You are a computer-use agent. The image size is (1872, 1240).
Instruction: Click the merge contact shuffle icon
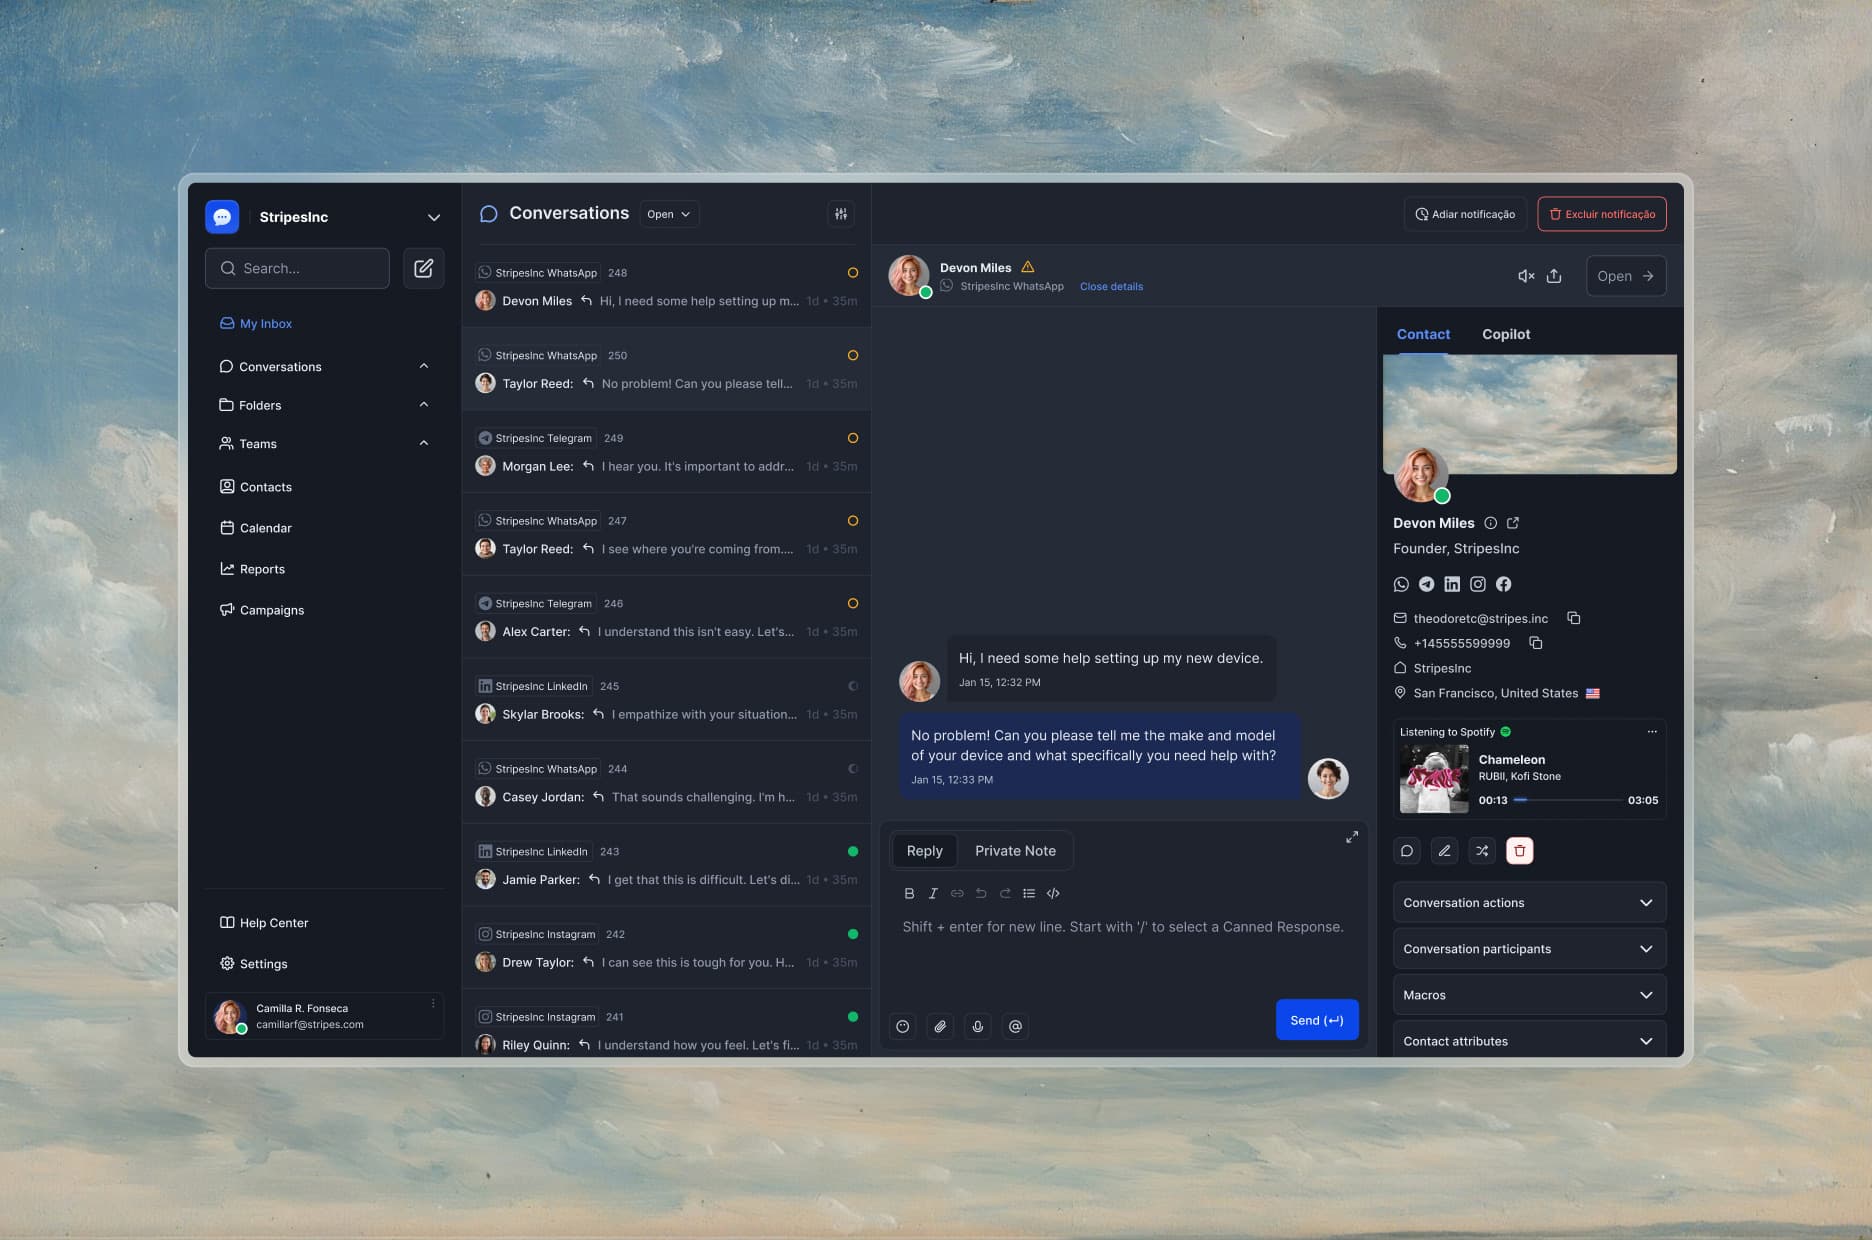1482,851
